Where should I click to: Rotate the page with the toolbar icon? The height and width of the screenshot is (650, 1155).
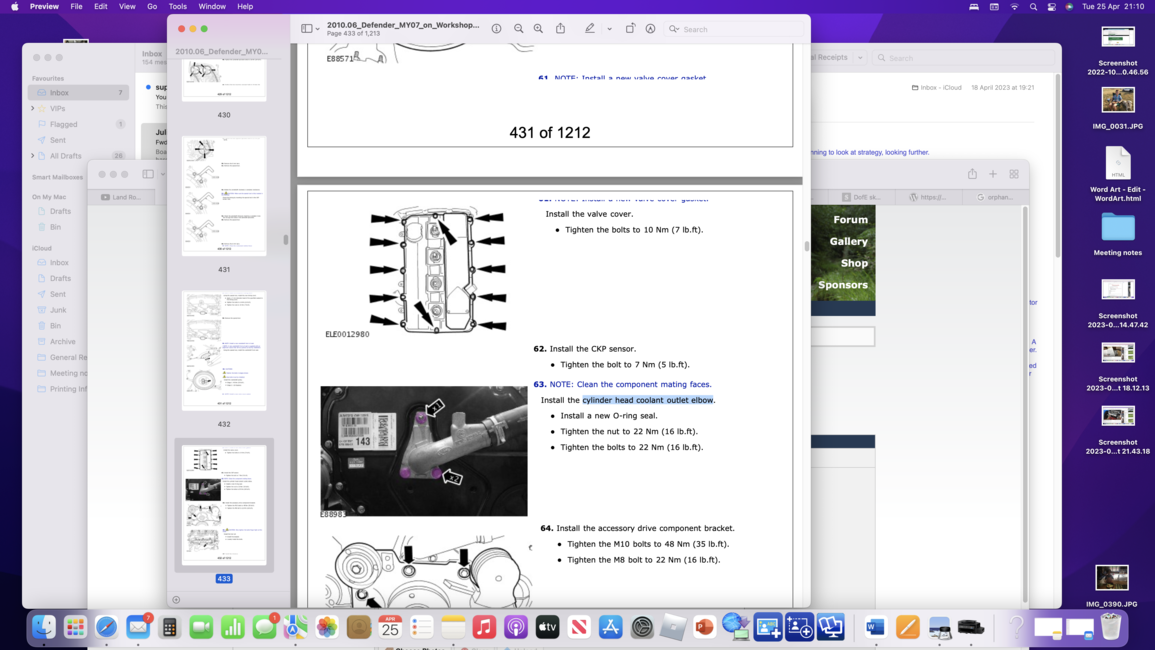(630, 28)
